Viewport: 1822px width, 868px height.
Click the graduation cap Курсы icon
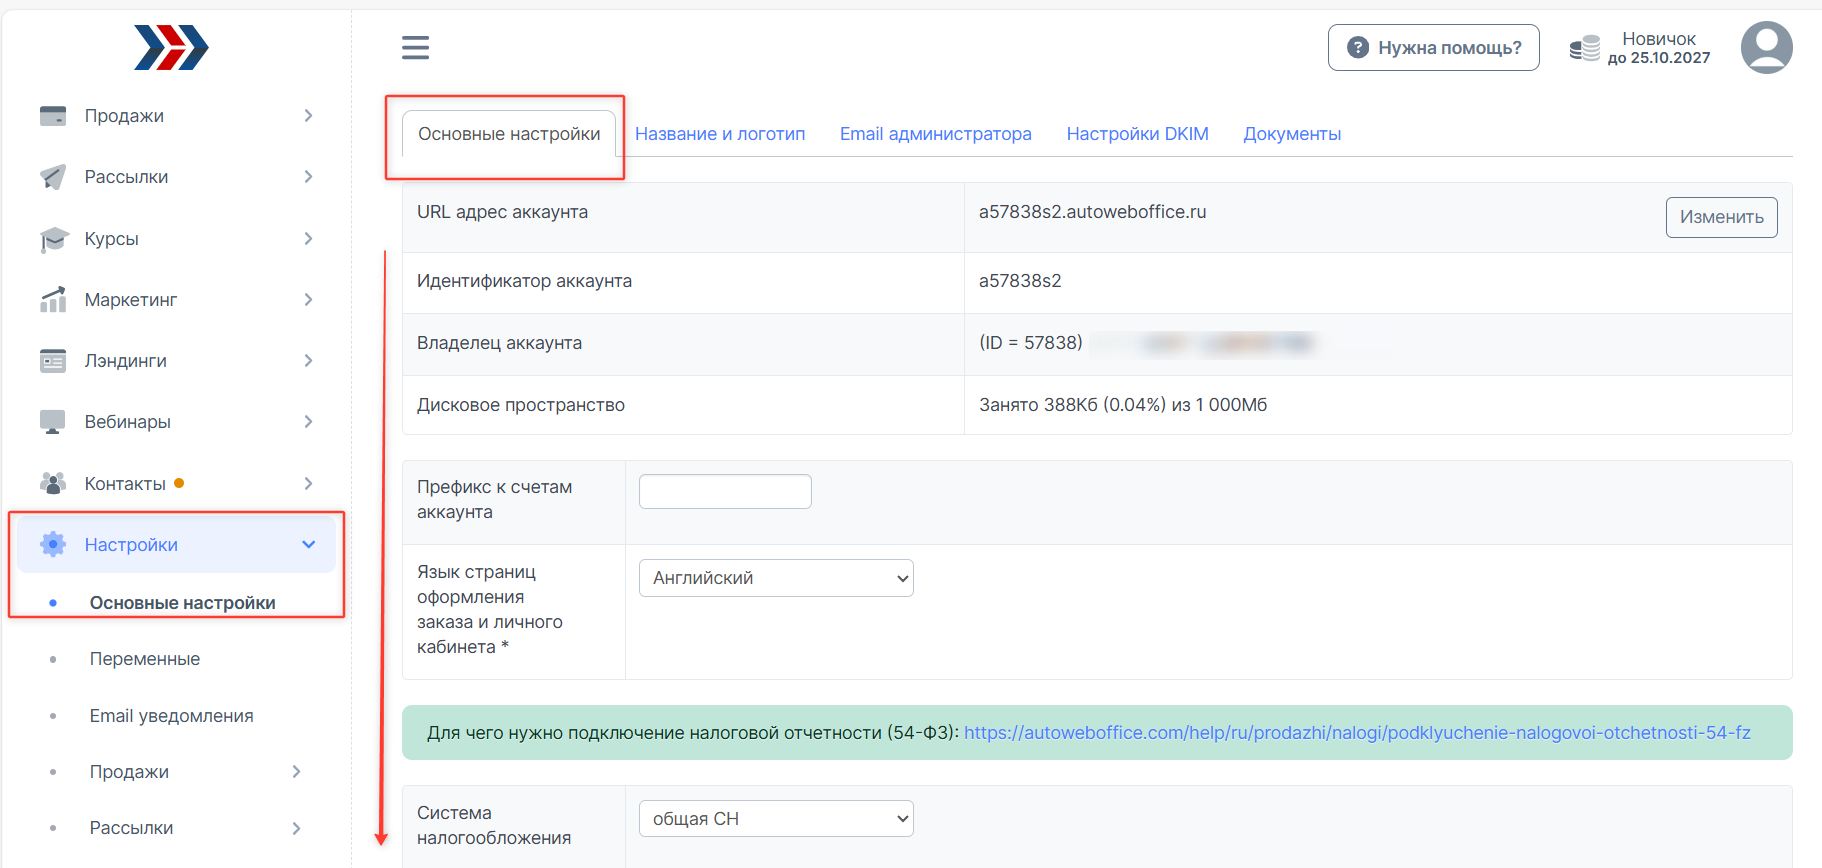click(53, 239)
